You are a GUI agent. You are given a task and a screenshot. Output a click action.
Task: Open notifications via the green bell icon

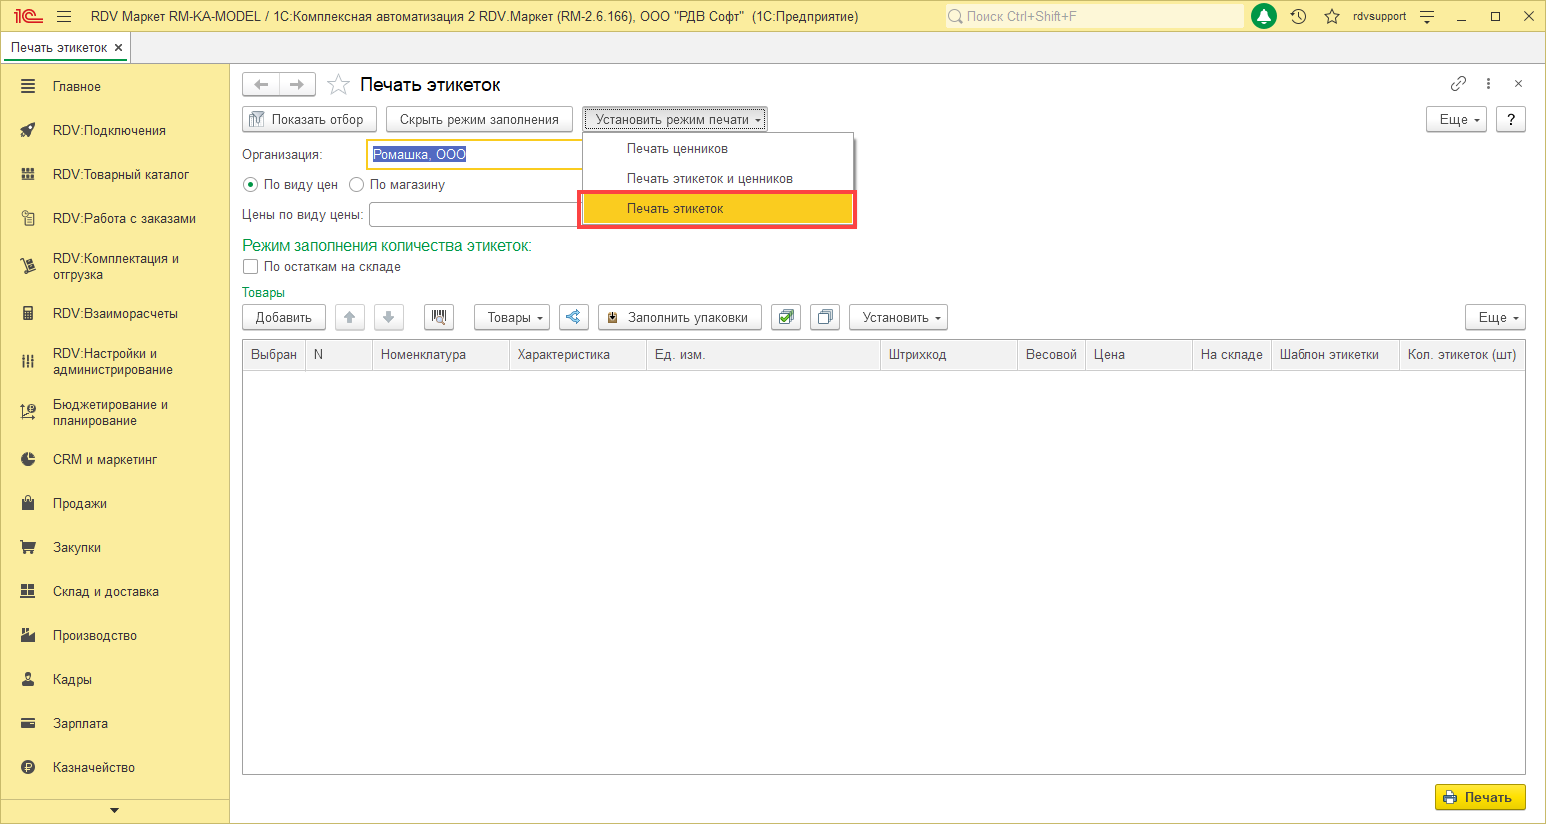pyautogui.click(x=1264, y=16)
